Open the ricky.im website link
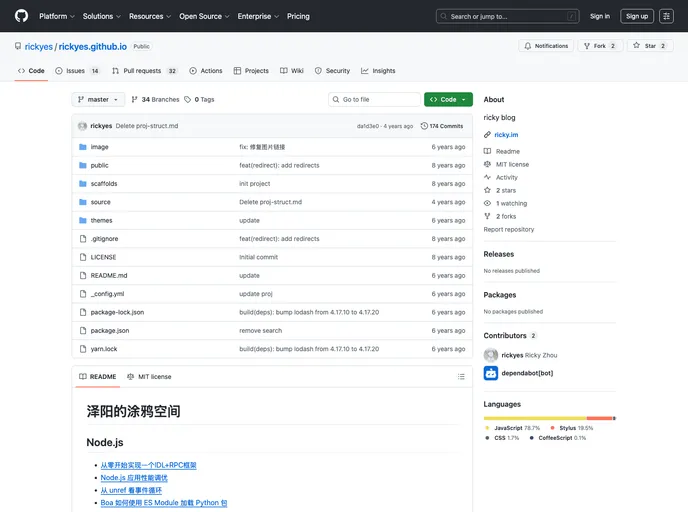The height and width of the screenshot is (512, 688). (x=506, y=134)
